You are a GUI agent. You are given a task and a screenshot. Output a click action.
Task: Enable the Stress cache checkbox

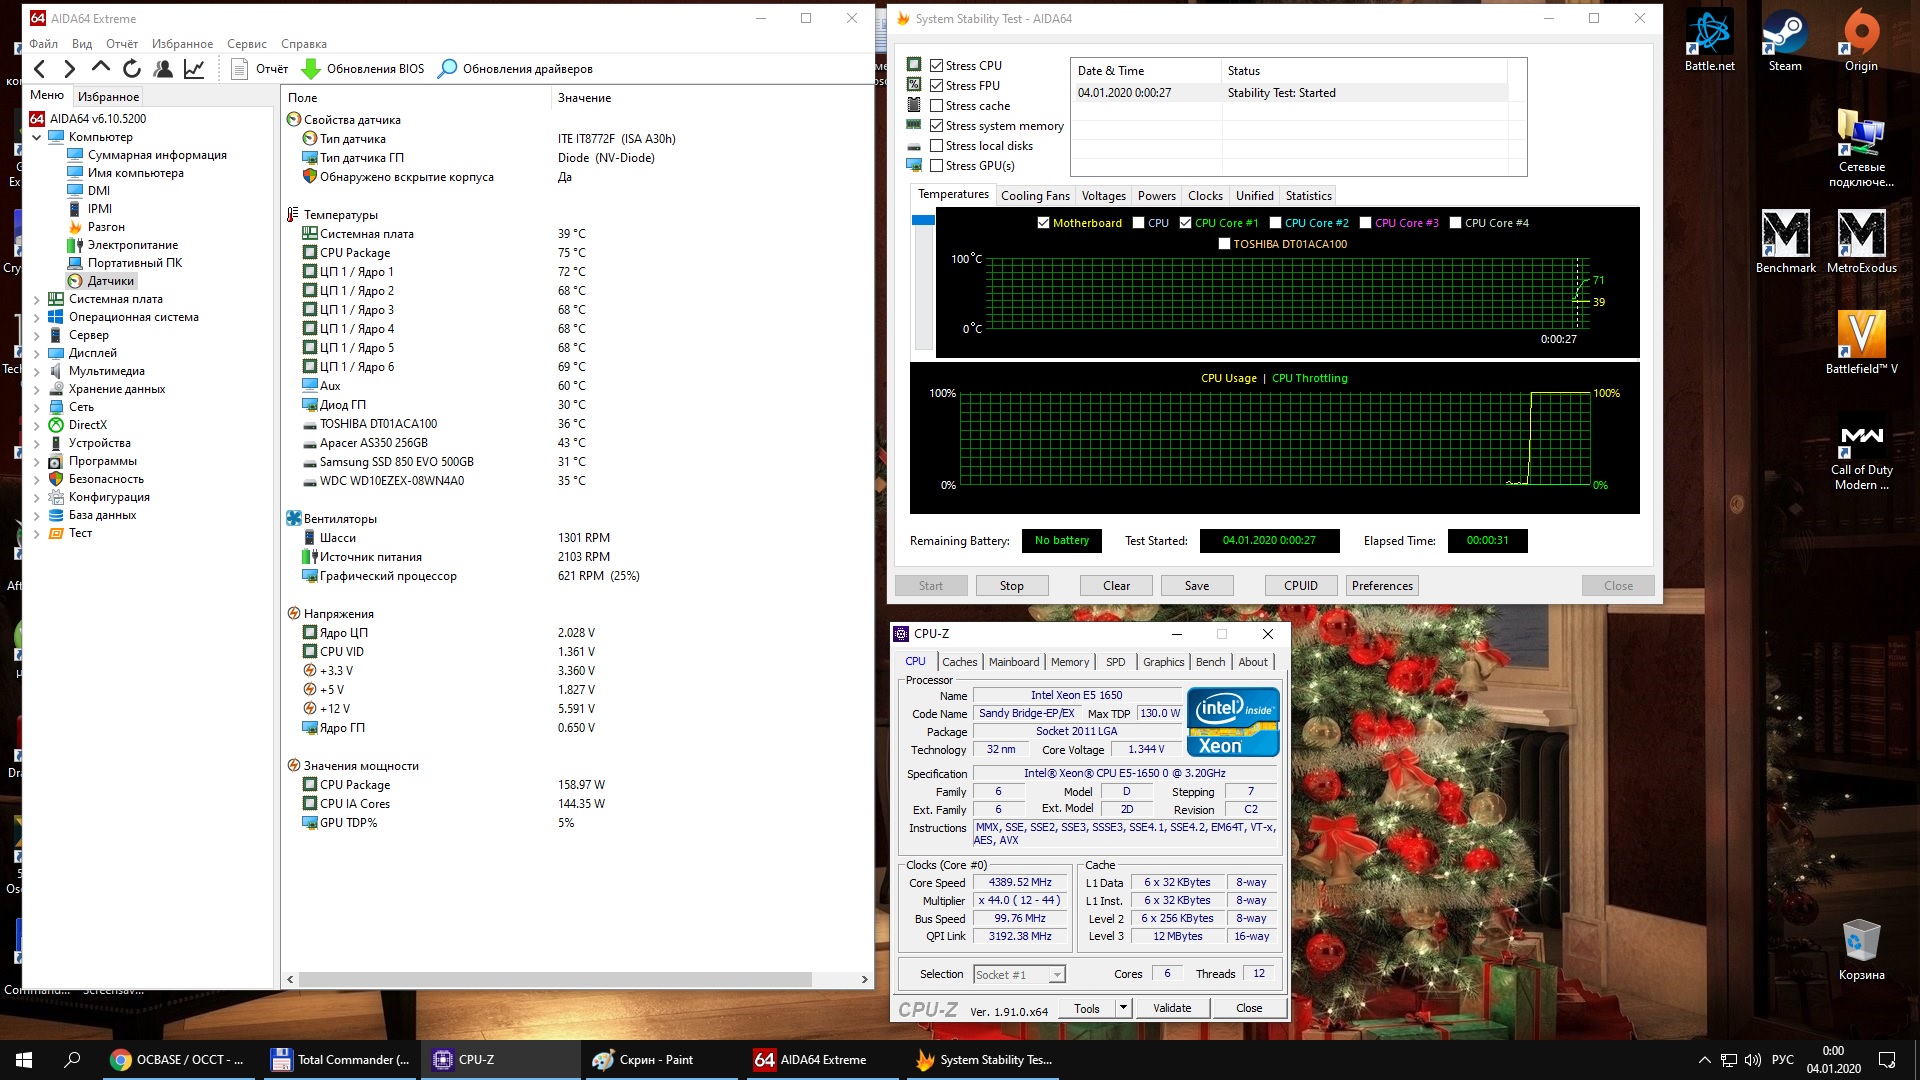pos(937,106)
